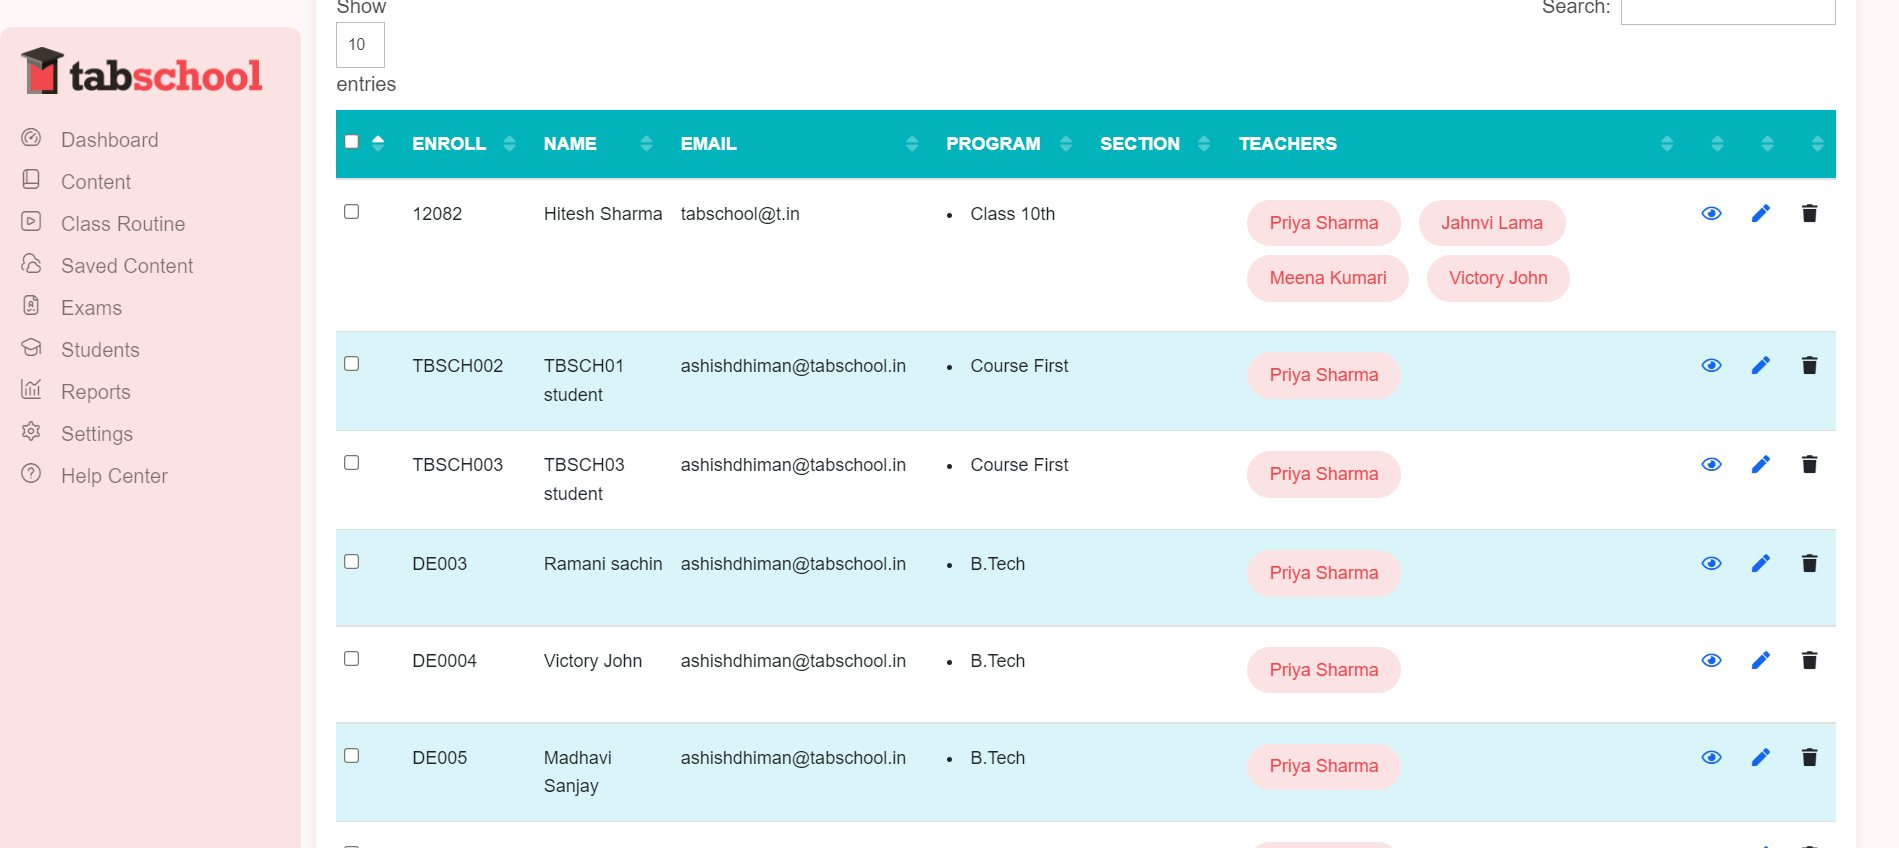
Task: Click the Jahnvi Lama teacher tag
Action: pos(1491,223)
